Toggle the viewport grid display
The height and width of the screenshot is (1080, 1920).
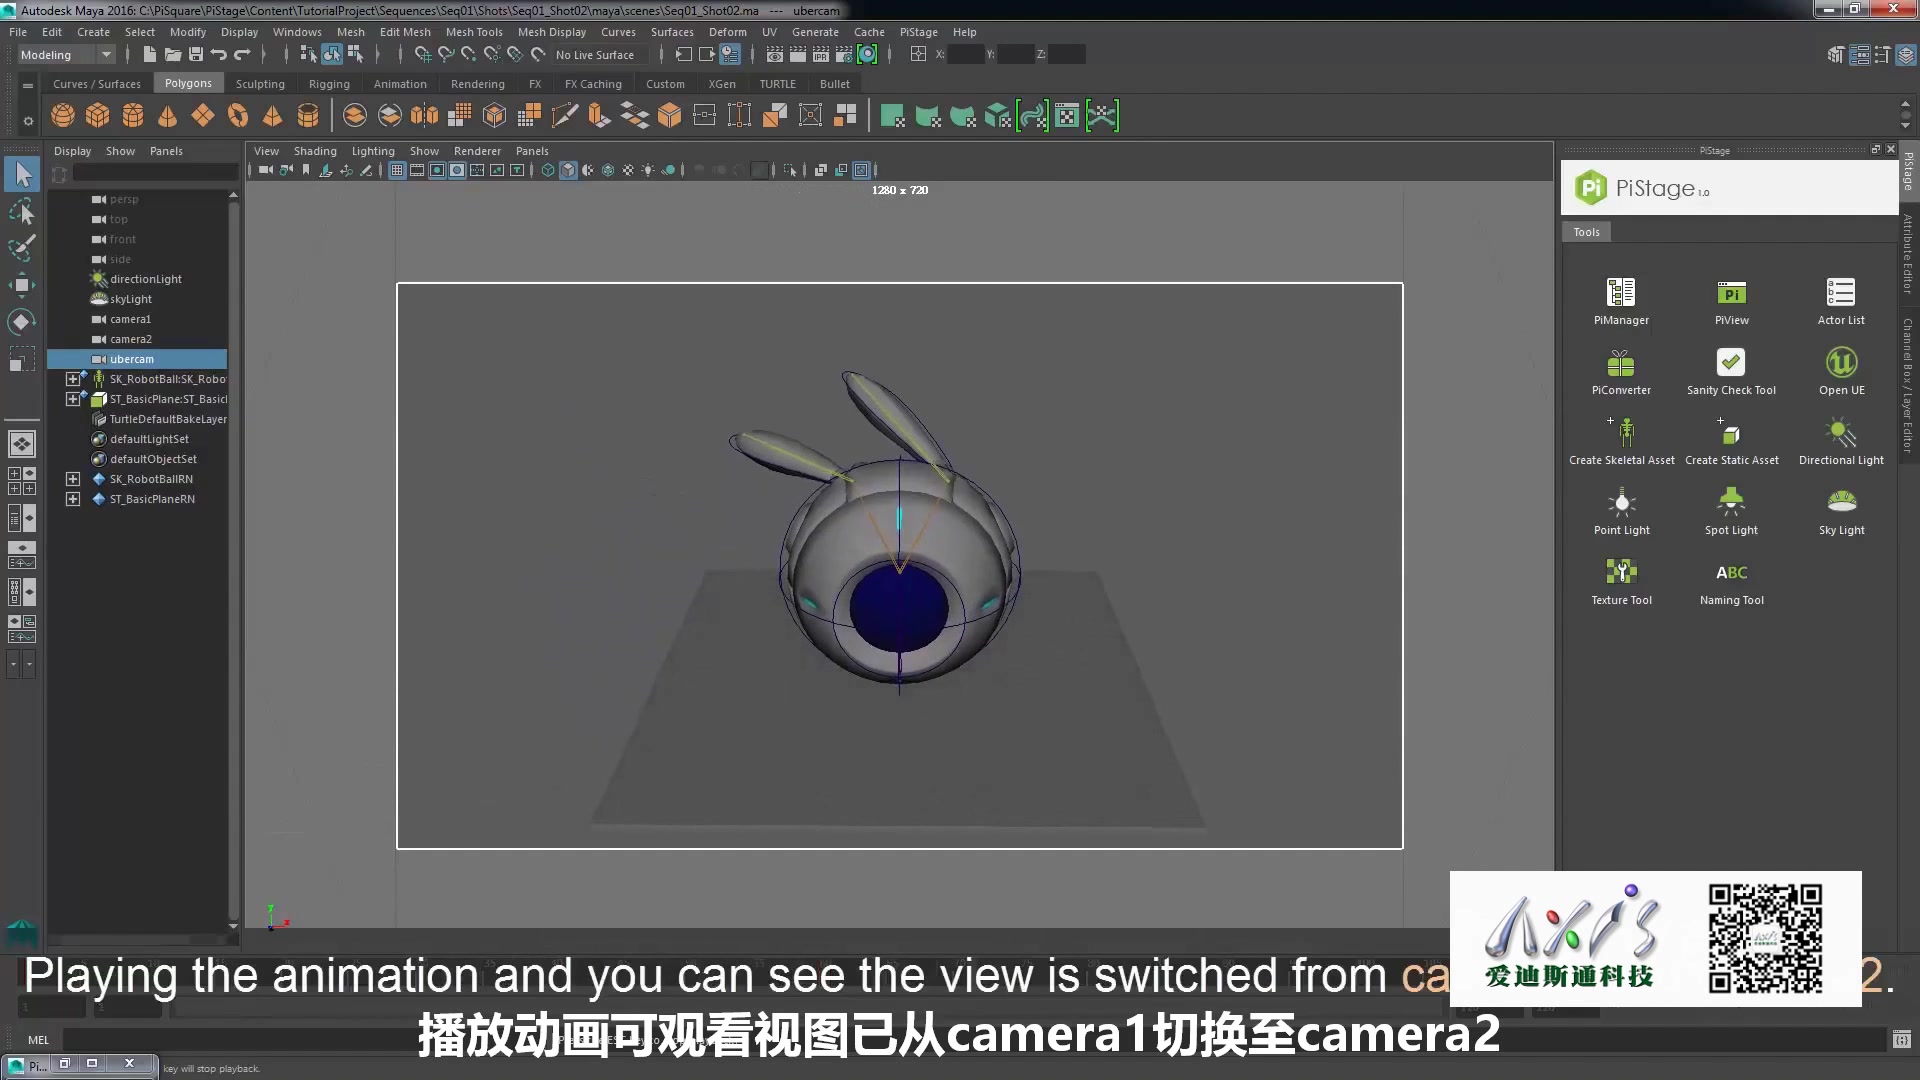397,170
